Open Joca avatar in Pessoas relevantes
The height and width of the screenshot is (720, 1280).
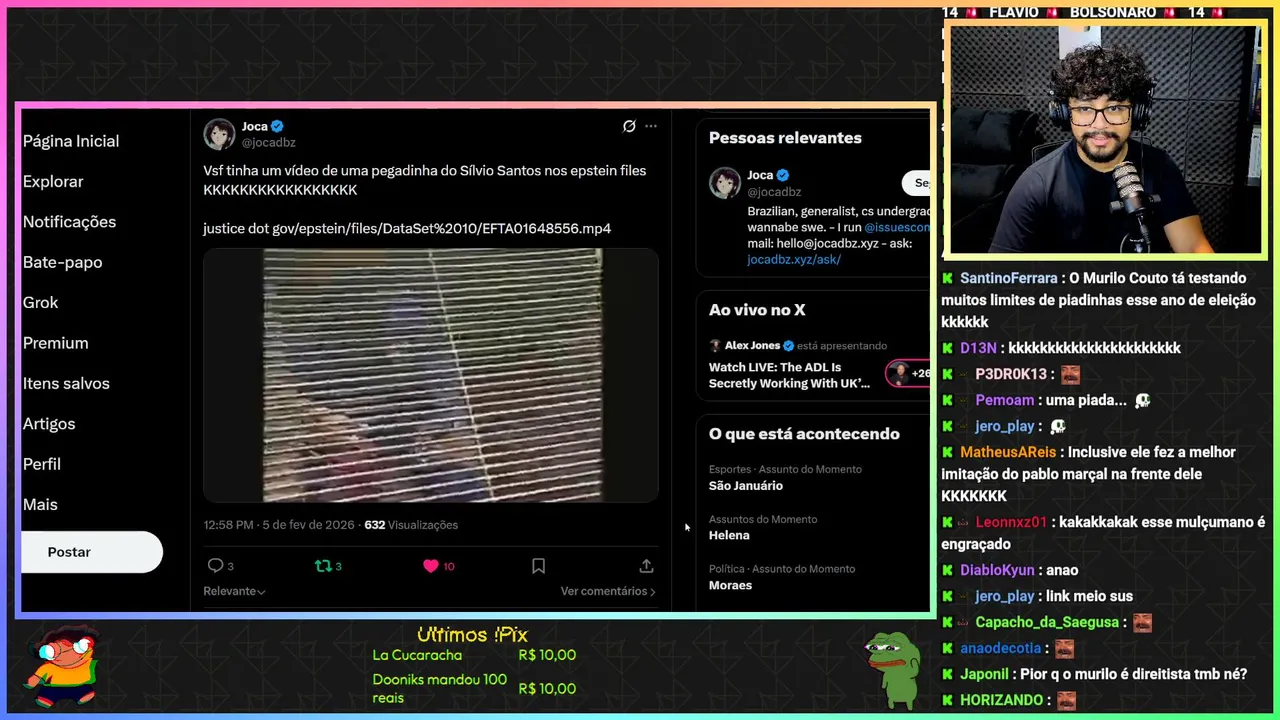point(725,183)
